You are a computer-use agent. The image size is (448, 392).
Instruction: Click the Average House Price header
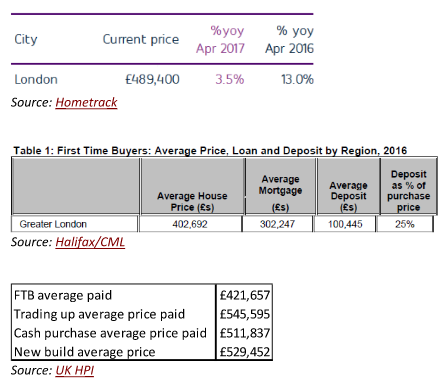tap(192, 201)
